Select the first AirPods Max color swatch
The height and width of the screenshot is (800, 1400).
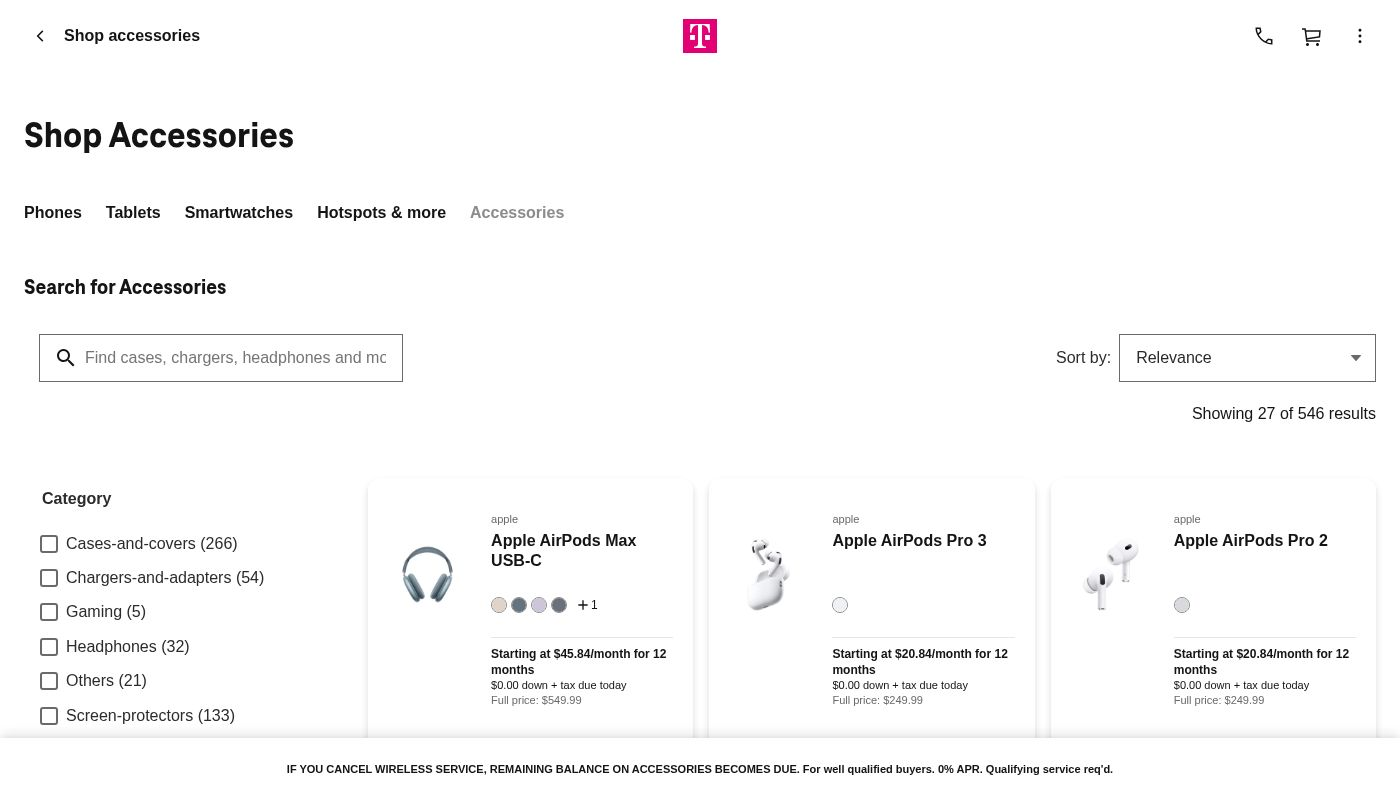coord(499,605)
